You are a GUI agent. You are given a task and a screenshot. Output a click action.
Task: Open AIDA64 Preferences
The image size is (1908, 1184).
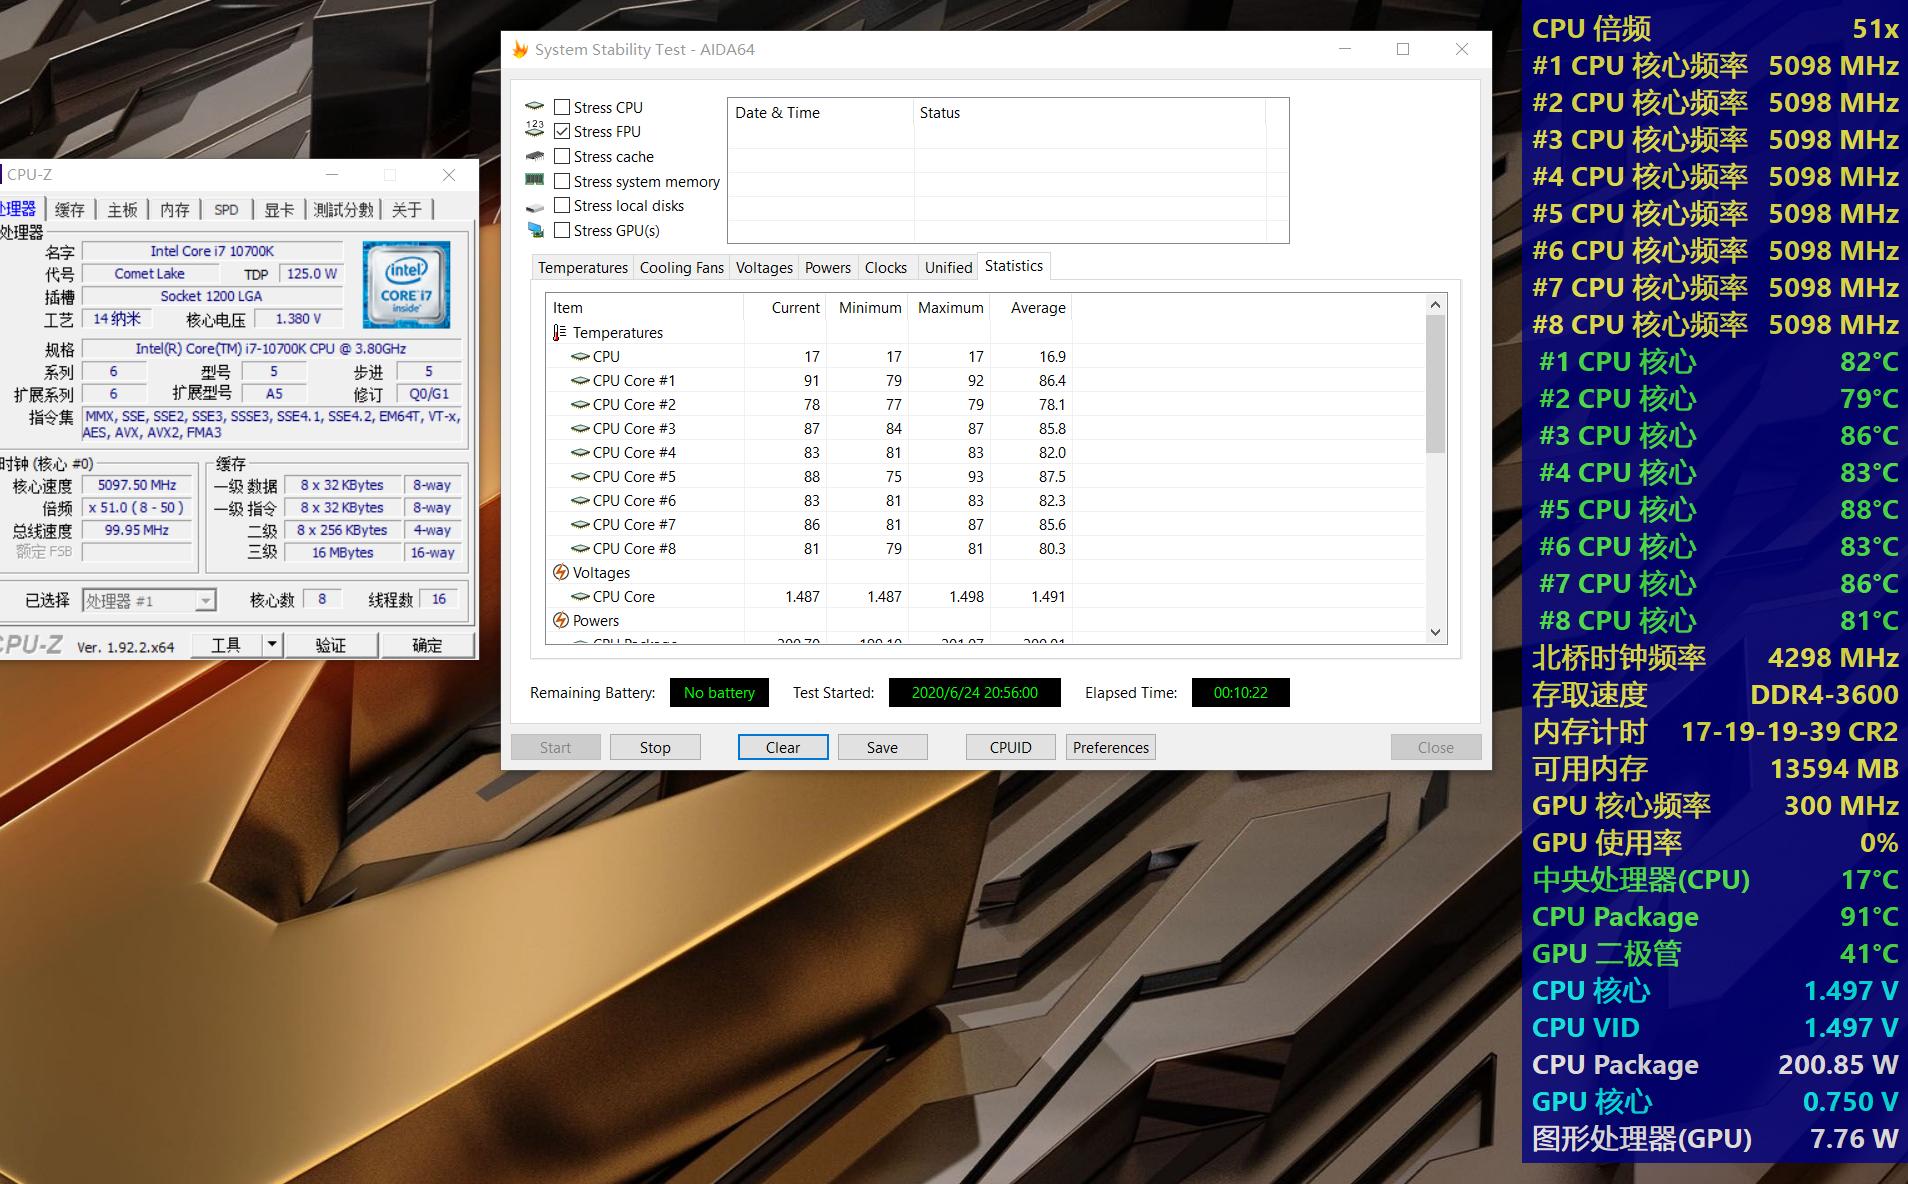tap(1110, 747)
